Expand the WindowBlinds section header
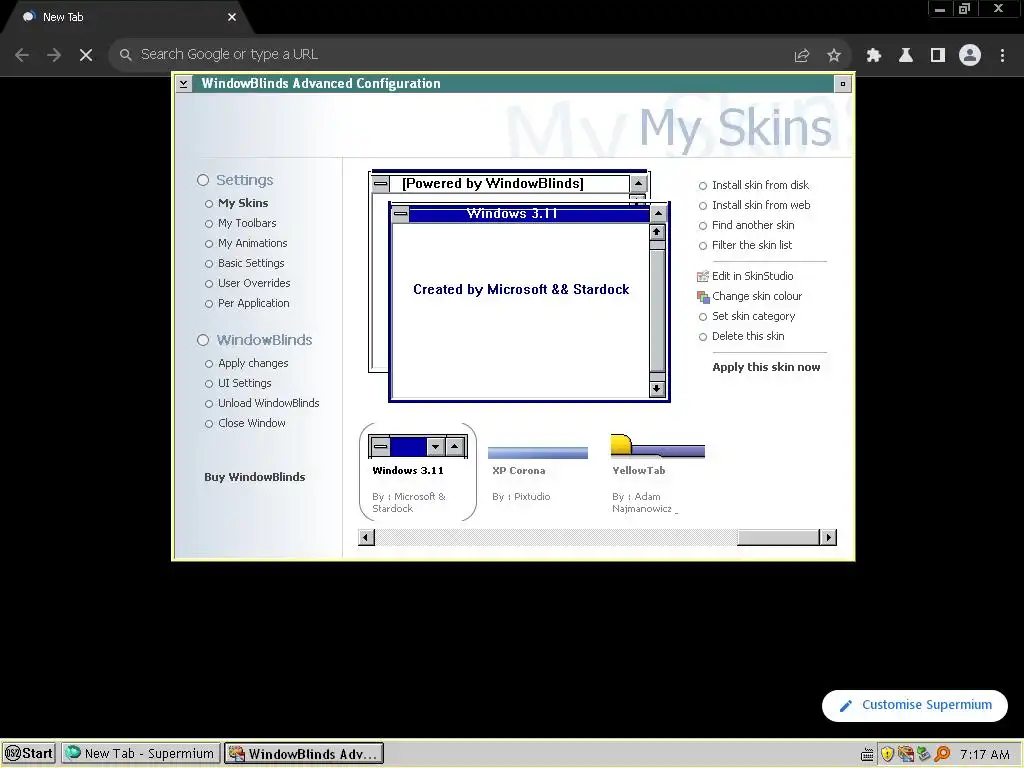The height and width of the screenshot is (768, 1024). [255, 340]
